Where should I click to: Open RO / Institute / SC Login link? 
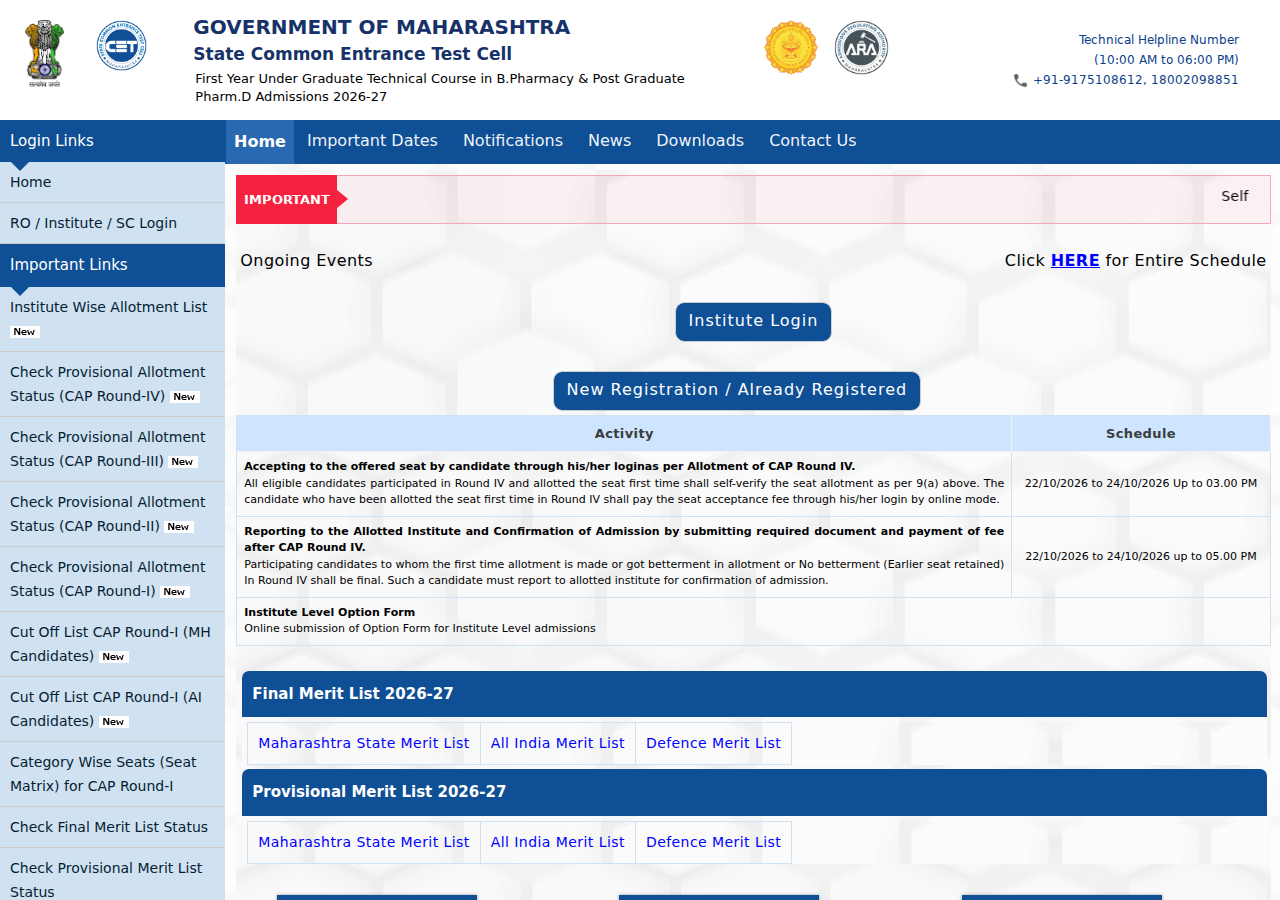click(x=112, y=223)
